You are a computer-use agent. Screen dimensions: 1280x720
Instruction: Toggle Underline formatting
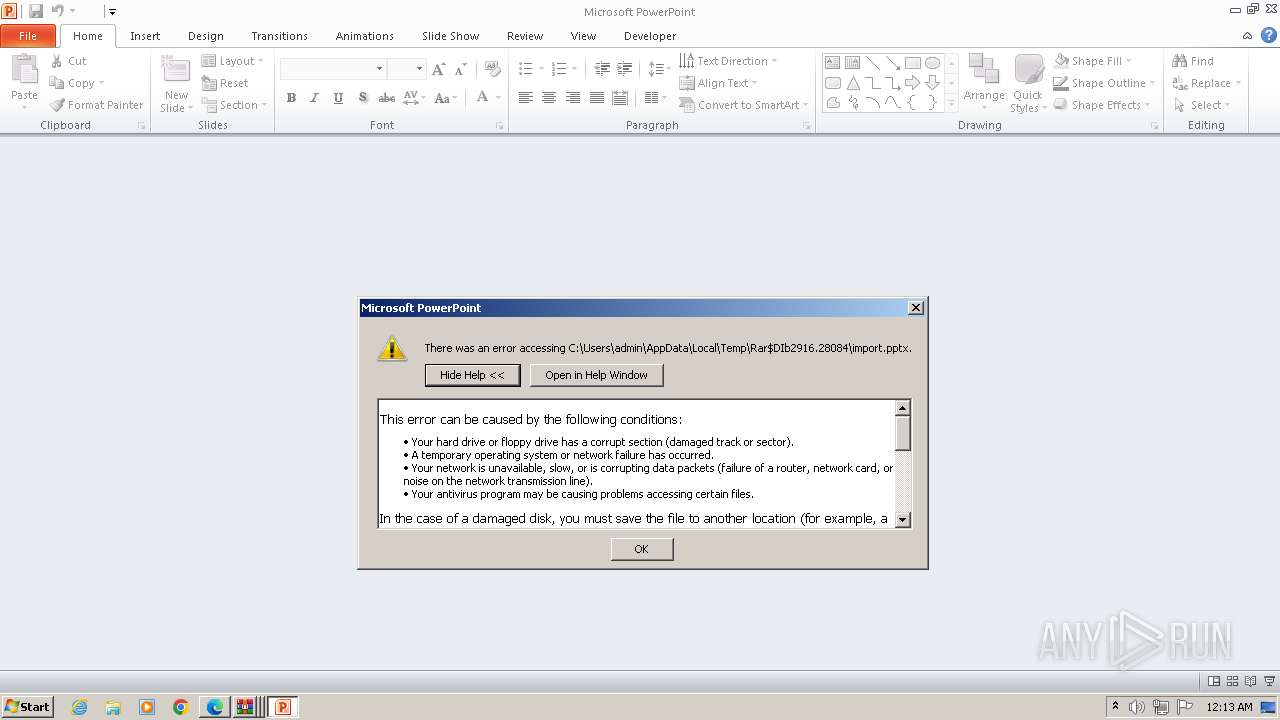[338, 98]
